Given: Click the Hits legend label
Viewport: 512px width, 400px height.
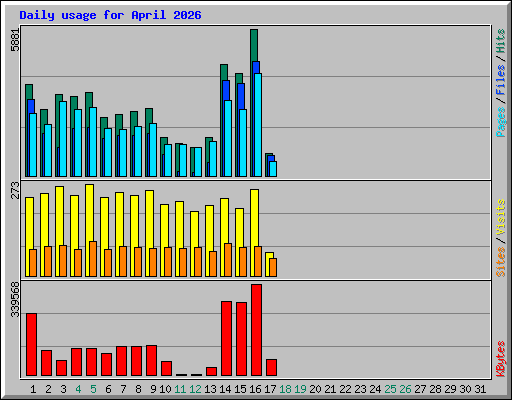Looking at the screenshot, I should pyautogui.click(x=500, y=41).
